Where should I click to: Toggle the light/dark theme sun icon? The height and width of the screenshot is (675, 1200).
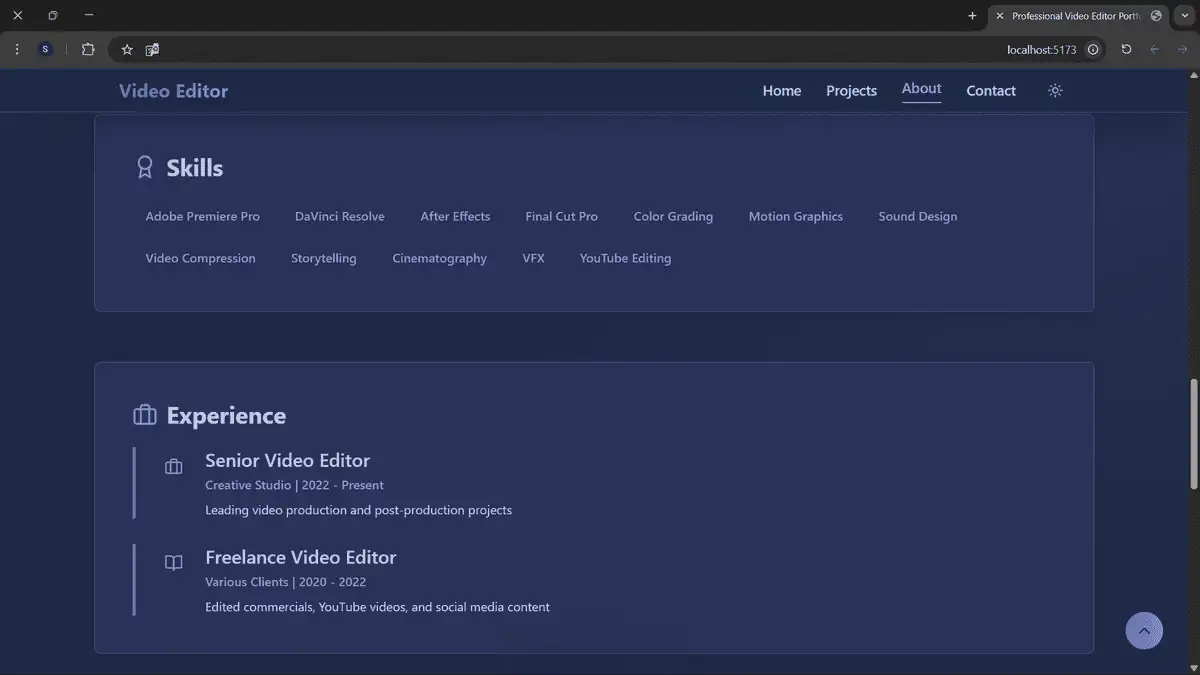tap(1055, 90)
